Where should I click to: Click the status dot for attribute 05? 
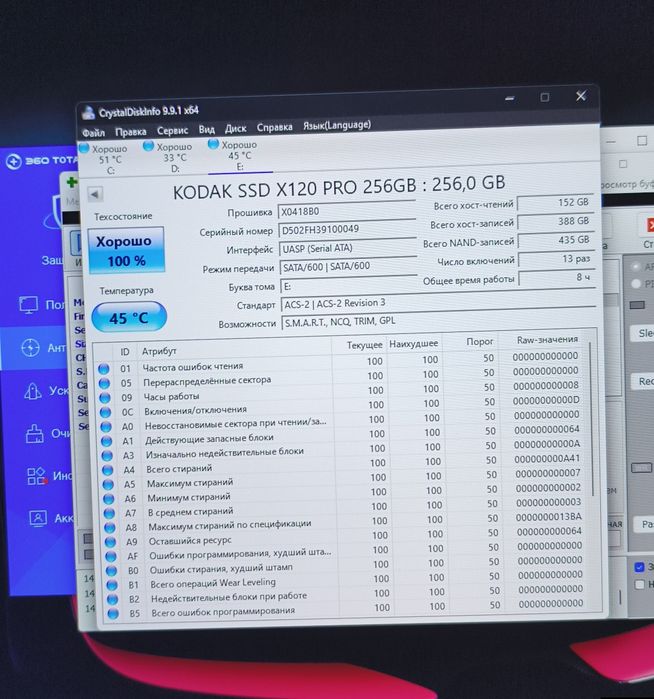(x=104, y=383)
